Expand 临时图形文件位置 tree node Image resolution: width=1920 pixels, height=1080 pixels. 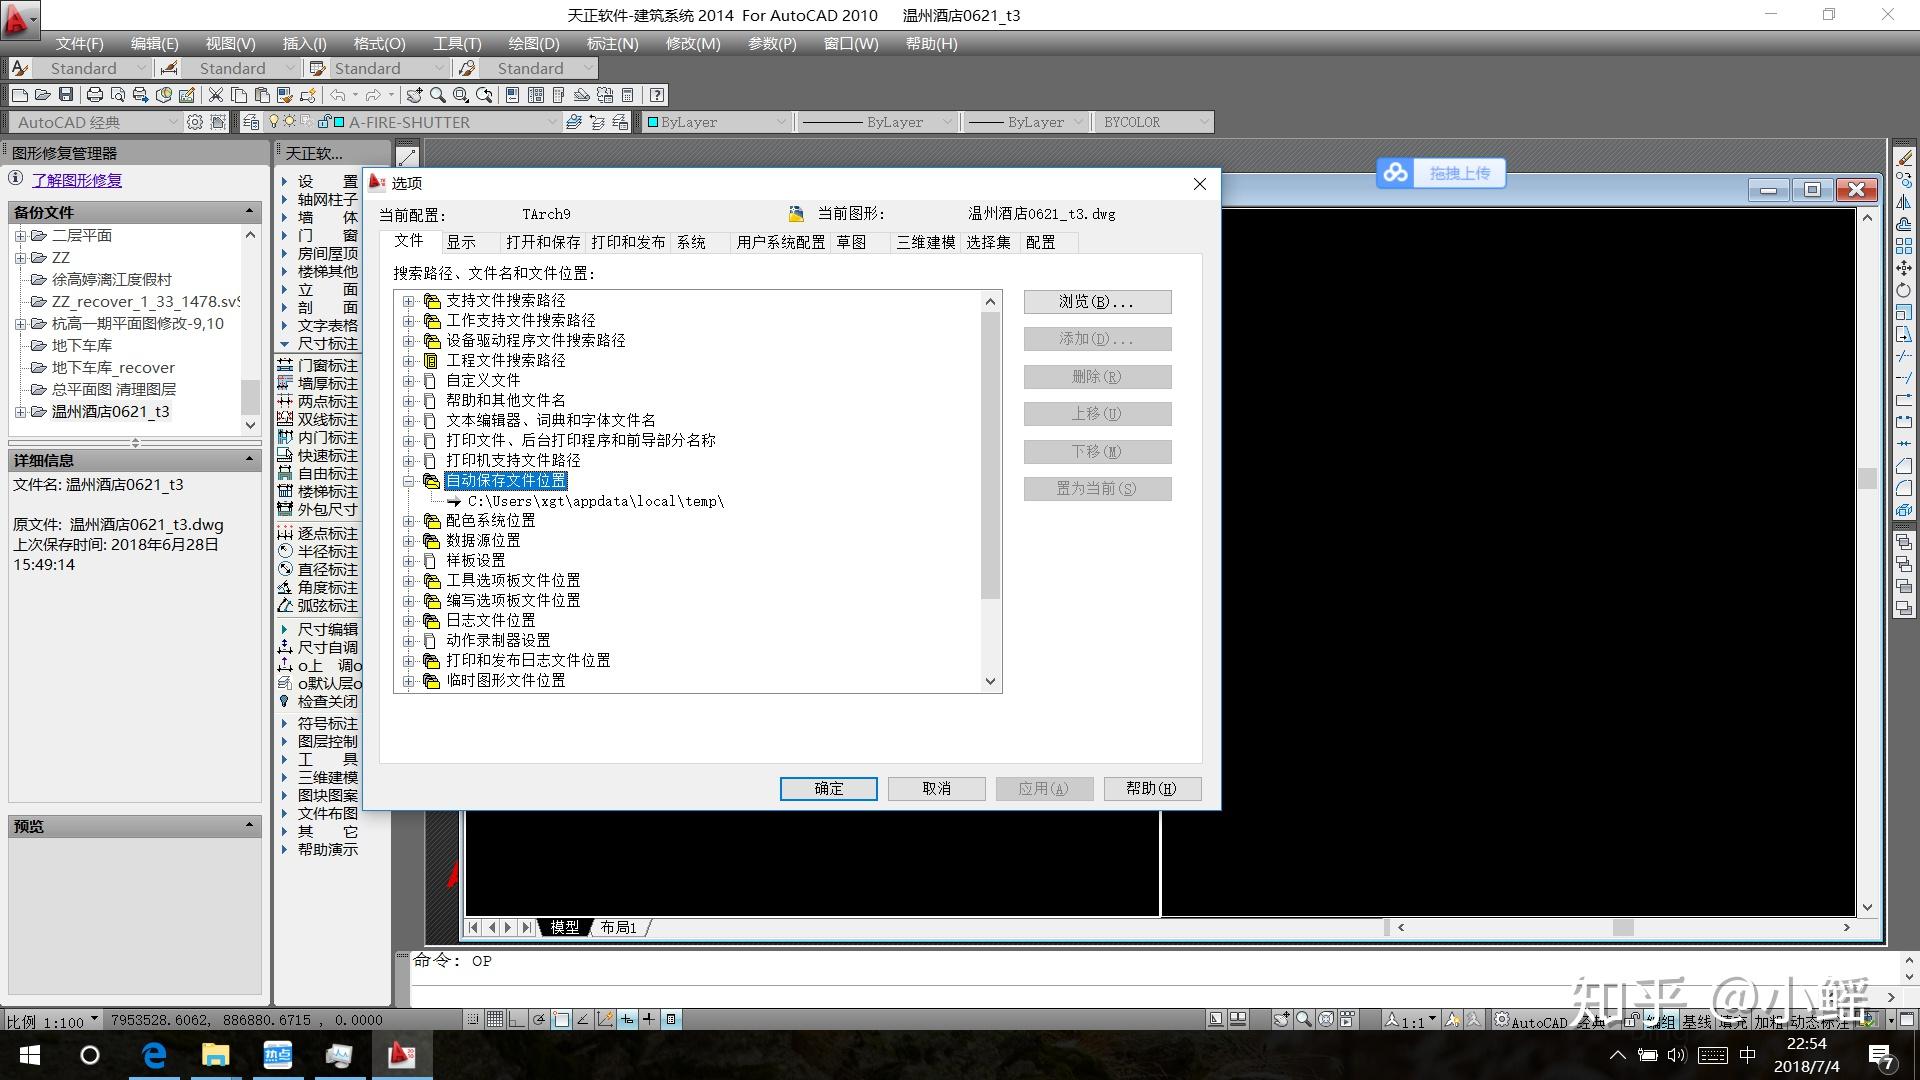[408, 681]
